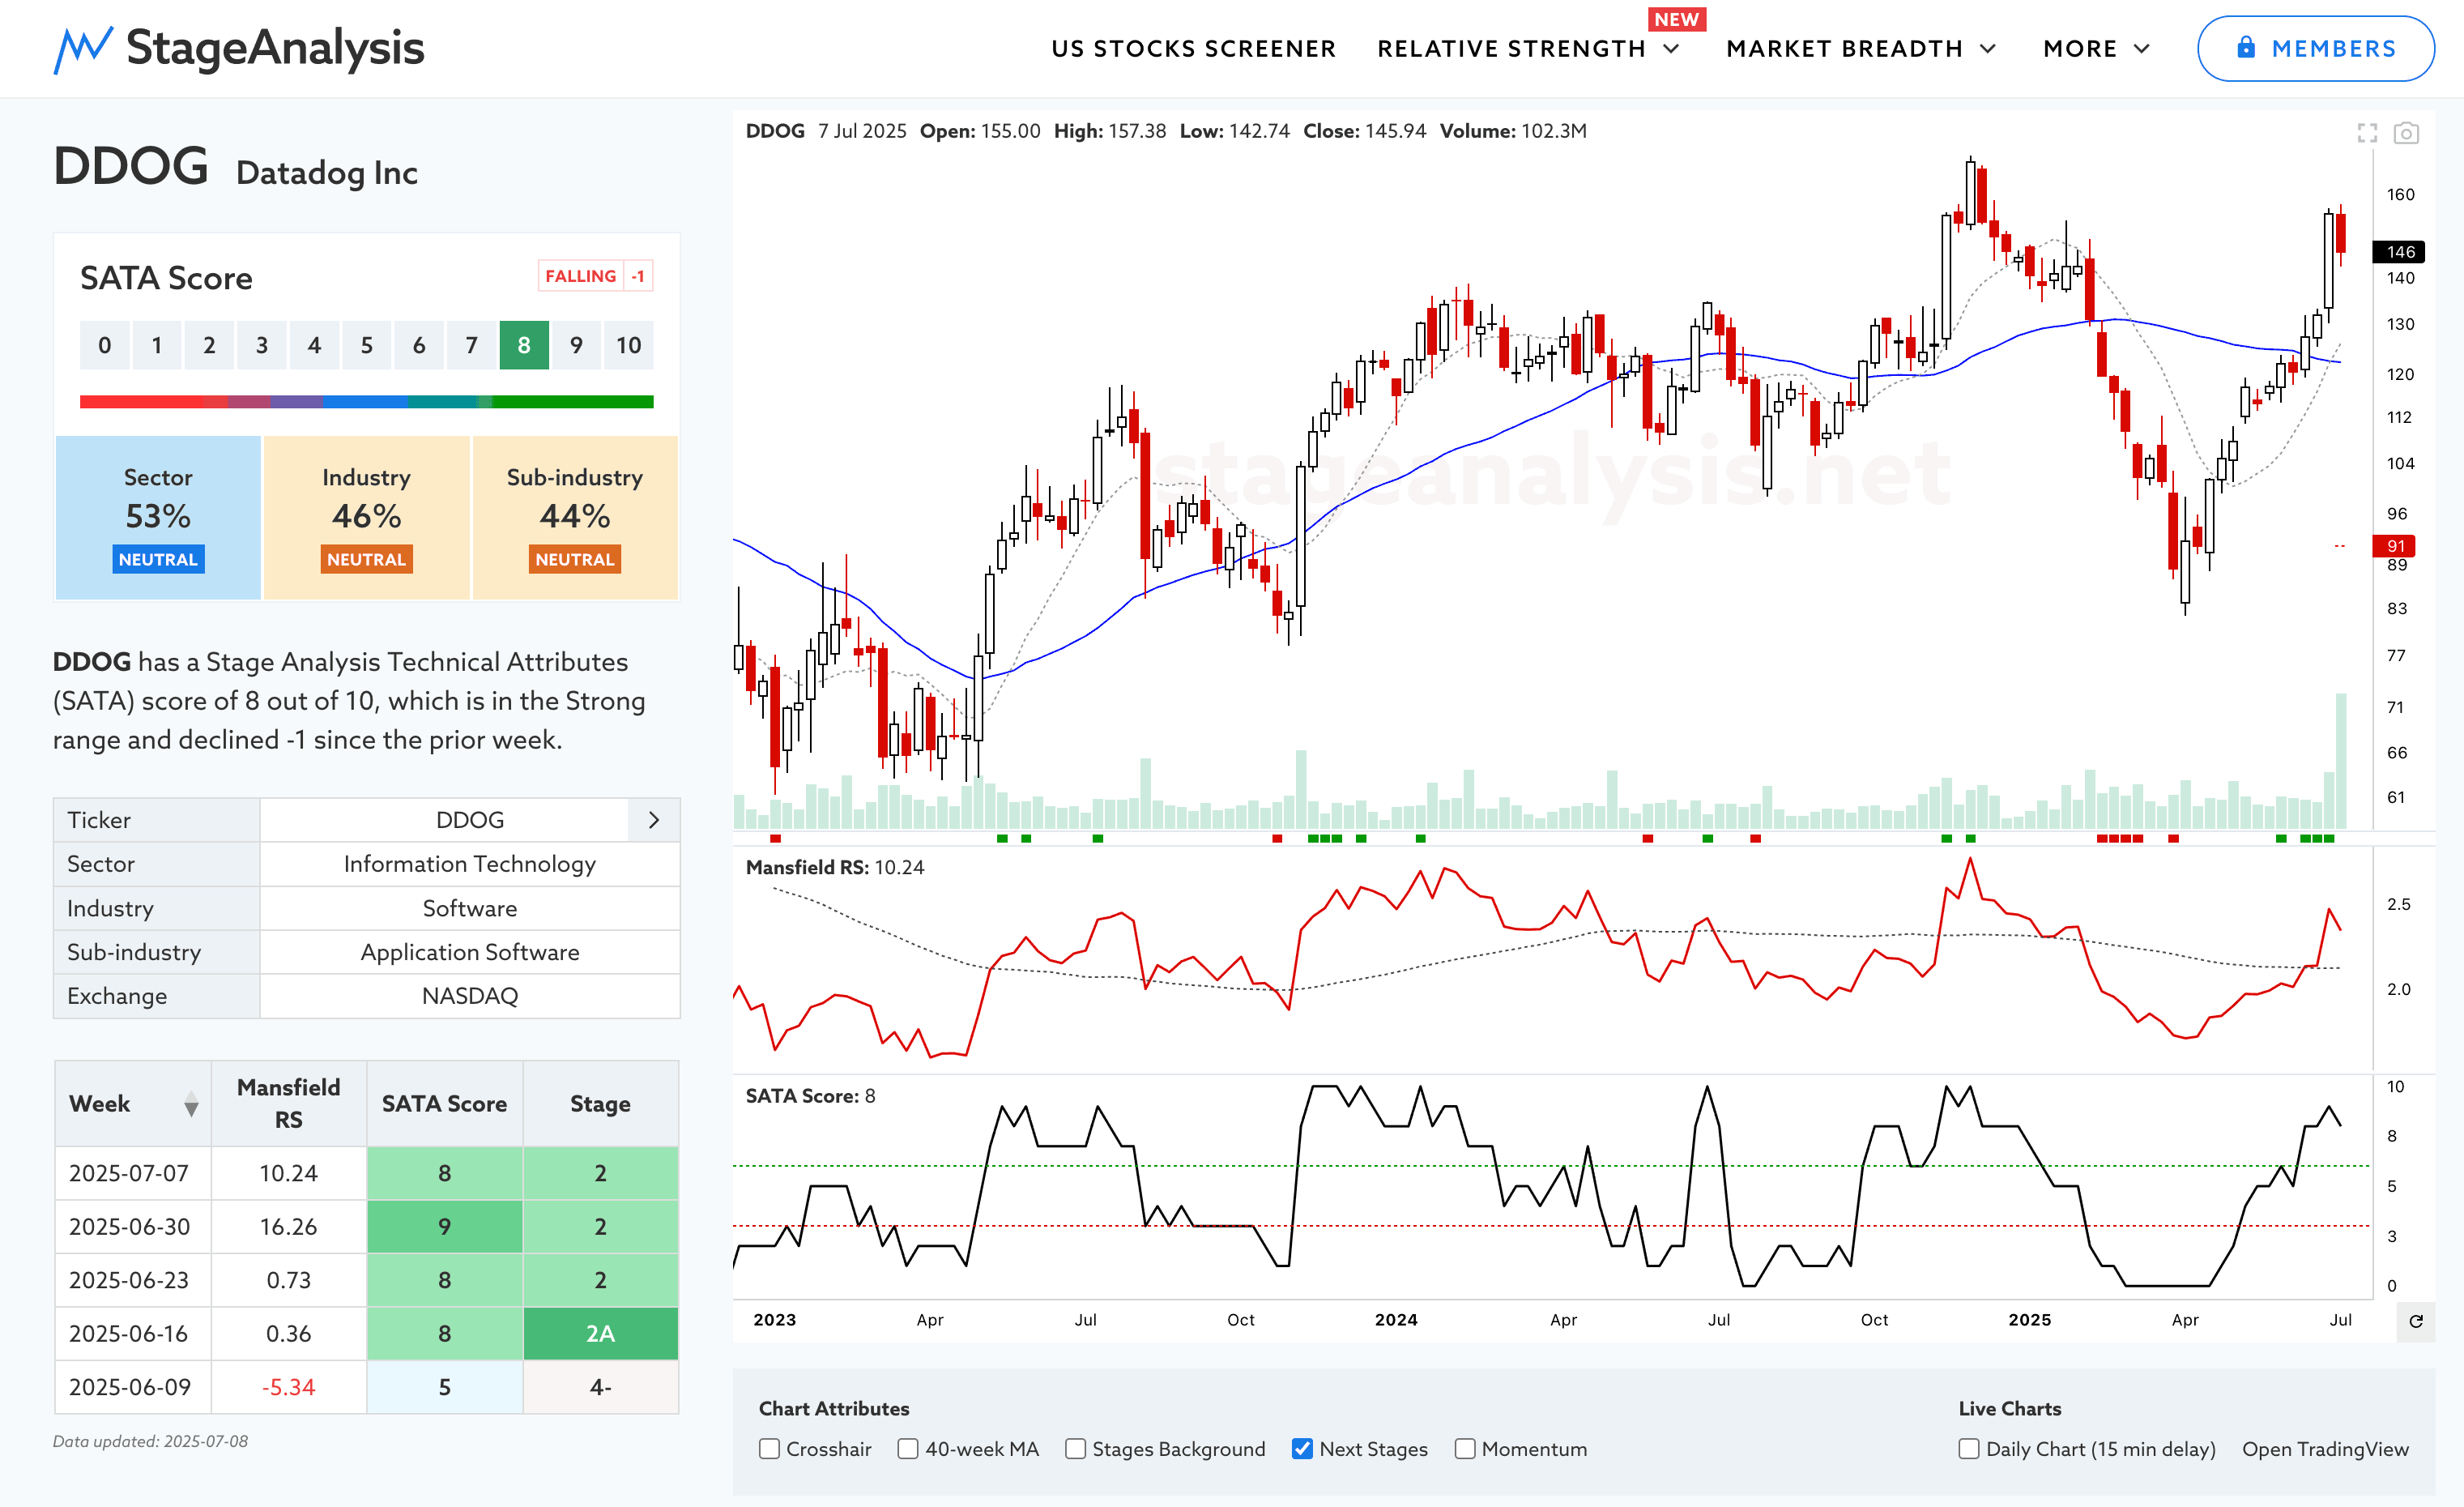Click Information Technology sector value
2464x1507 pixels.
coord(470,864)
